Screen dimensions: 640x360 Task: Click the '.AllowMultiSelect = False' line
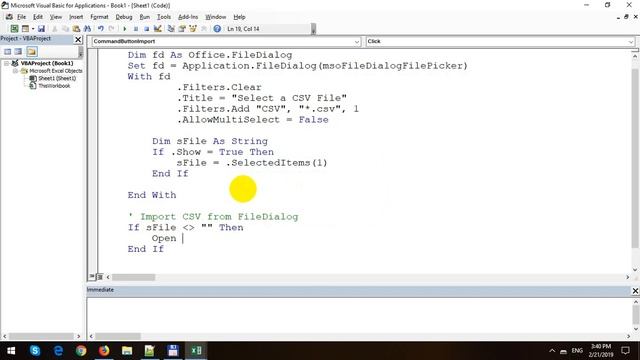click(x=252, y=120)
